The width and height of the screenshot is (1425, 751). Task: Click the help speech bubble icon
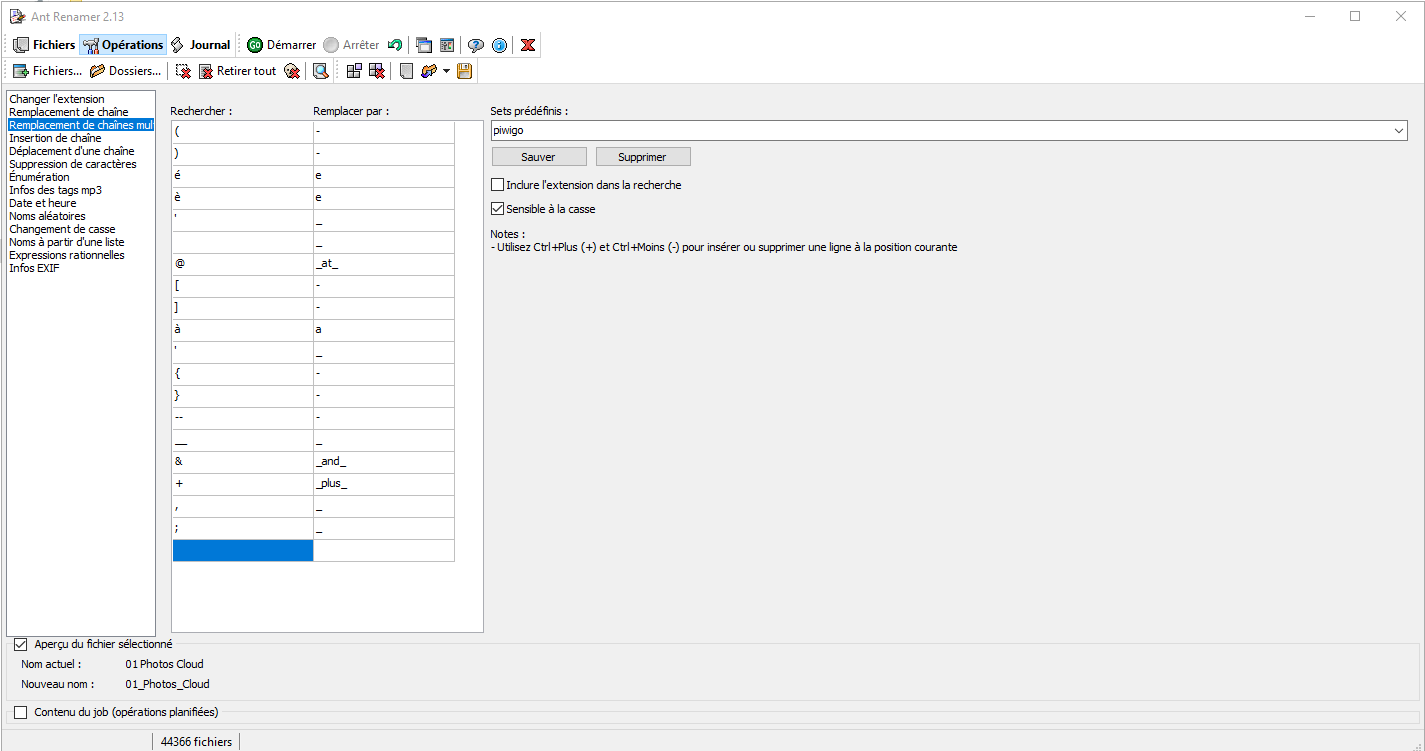(476, 45)
